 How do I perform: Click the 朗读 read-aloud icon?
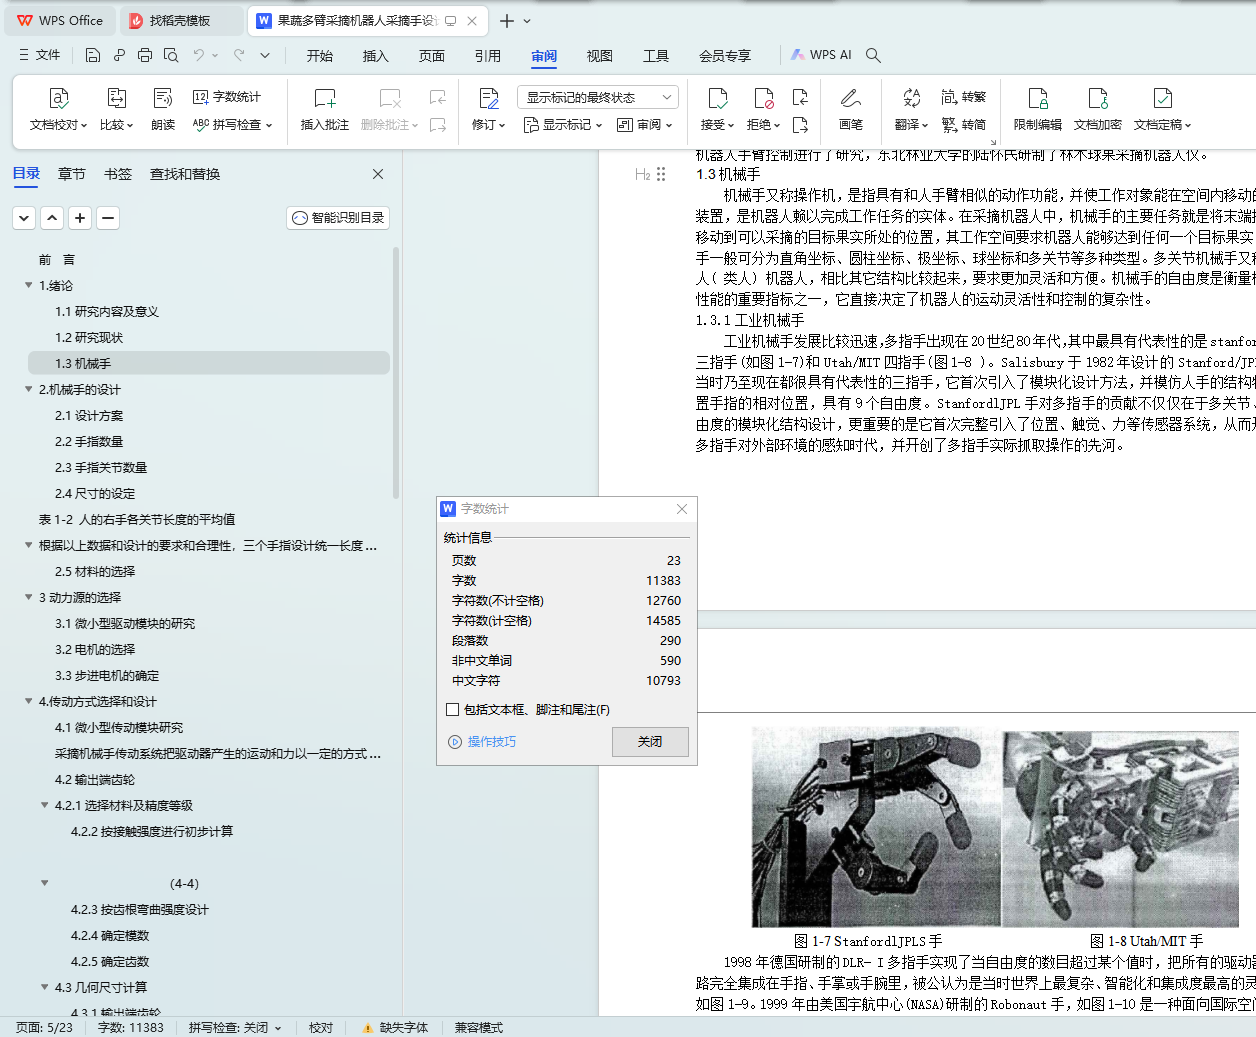tap(163, 99)
